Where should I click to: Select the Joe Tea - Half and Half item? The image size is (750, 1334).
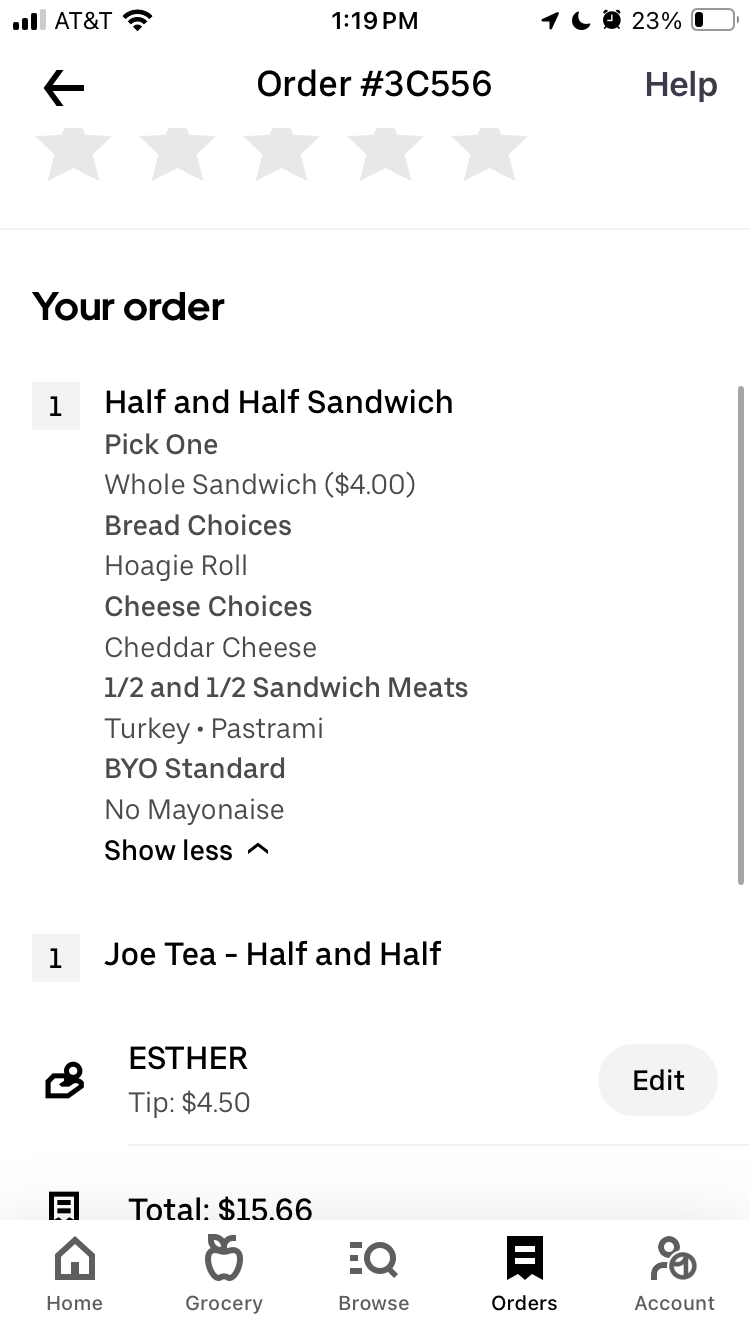pyautogui.click(x=272, y=954)
